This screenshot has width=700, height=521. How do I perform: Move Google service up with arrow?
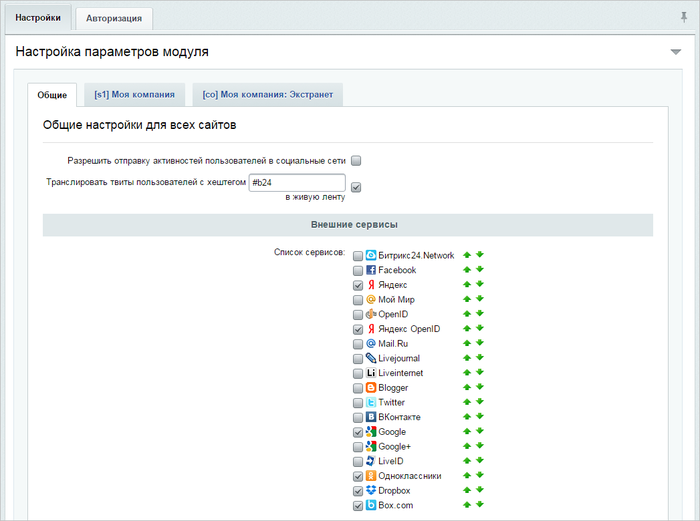[x=467, y=431]
